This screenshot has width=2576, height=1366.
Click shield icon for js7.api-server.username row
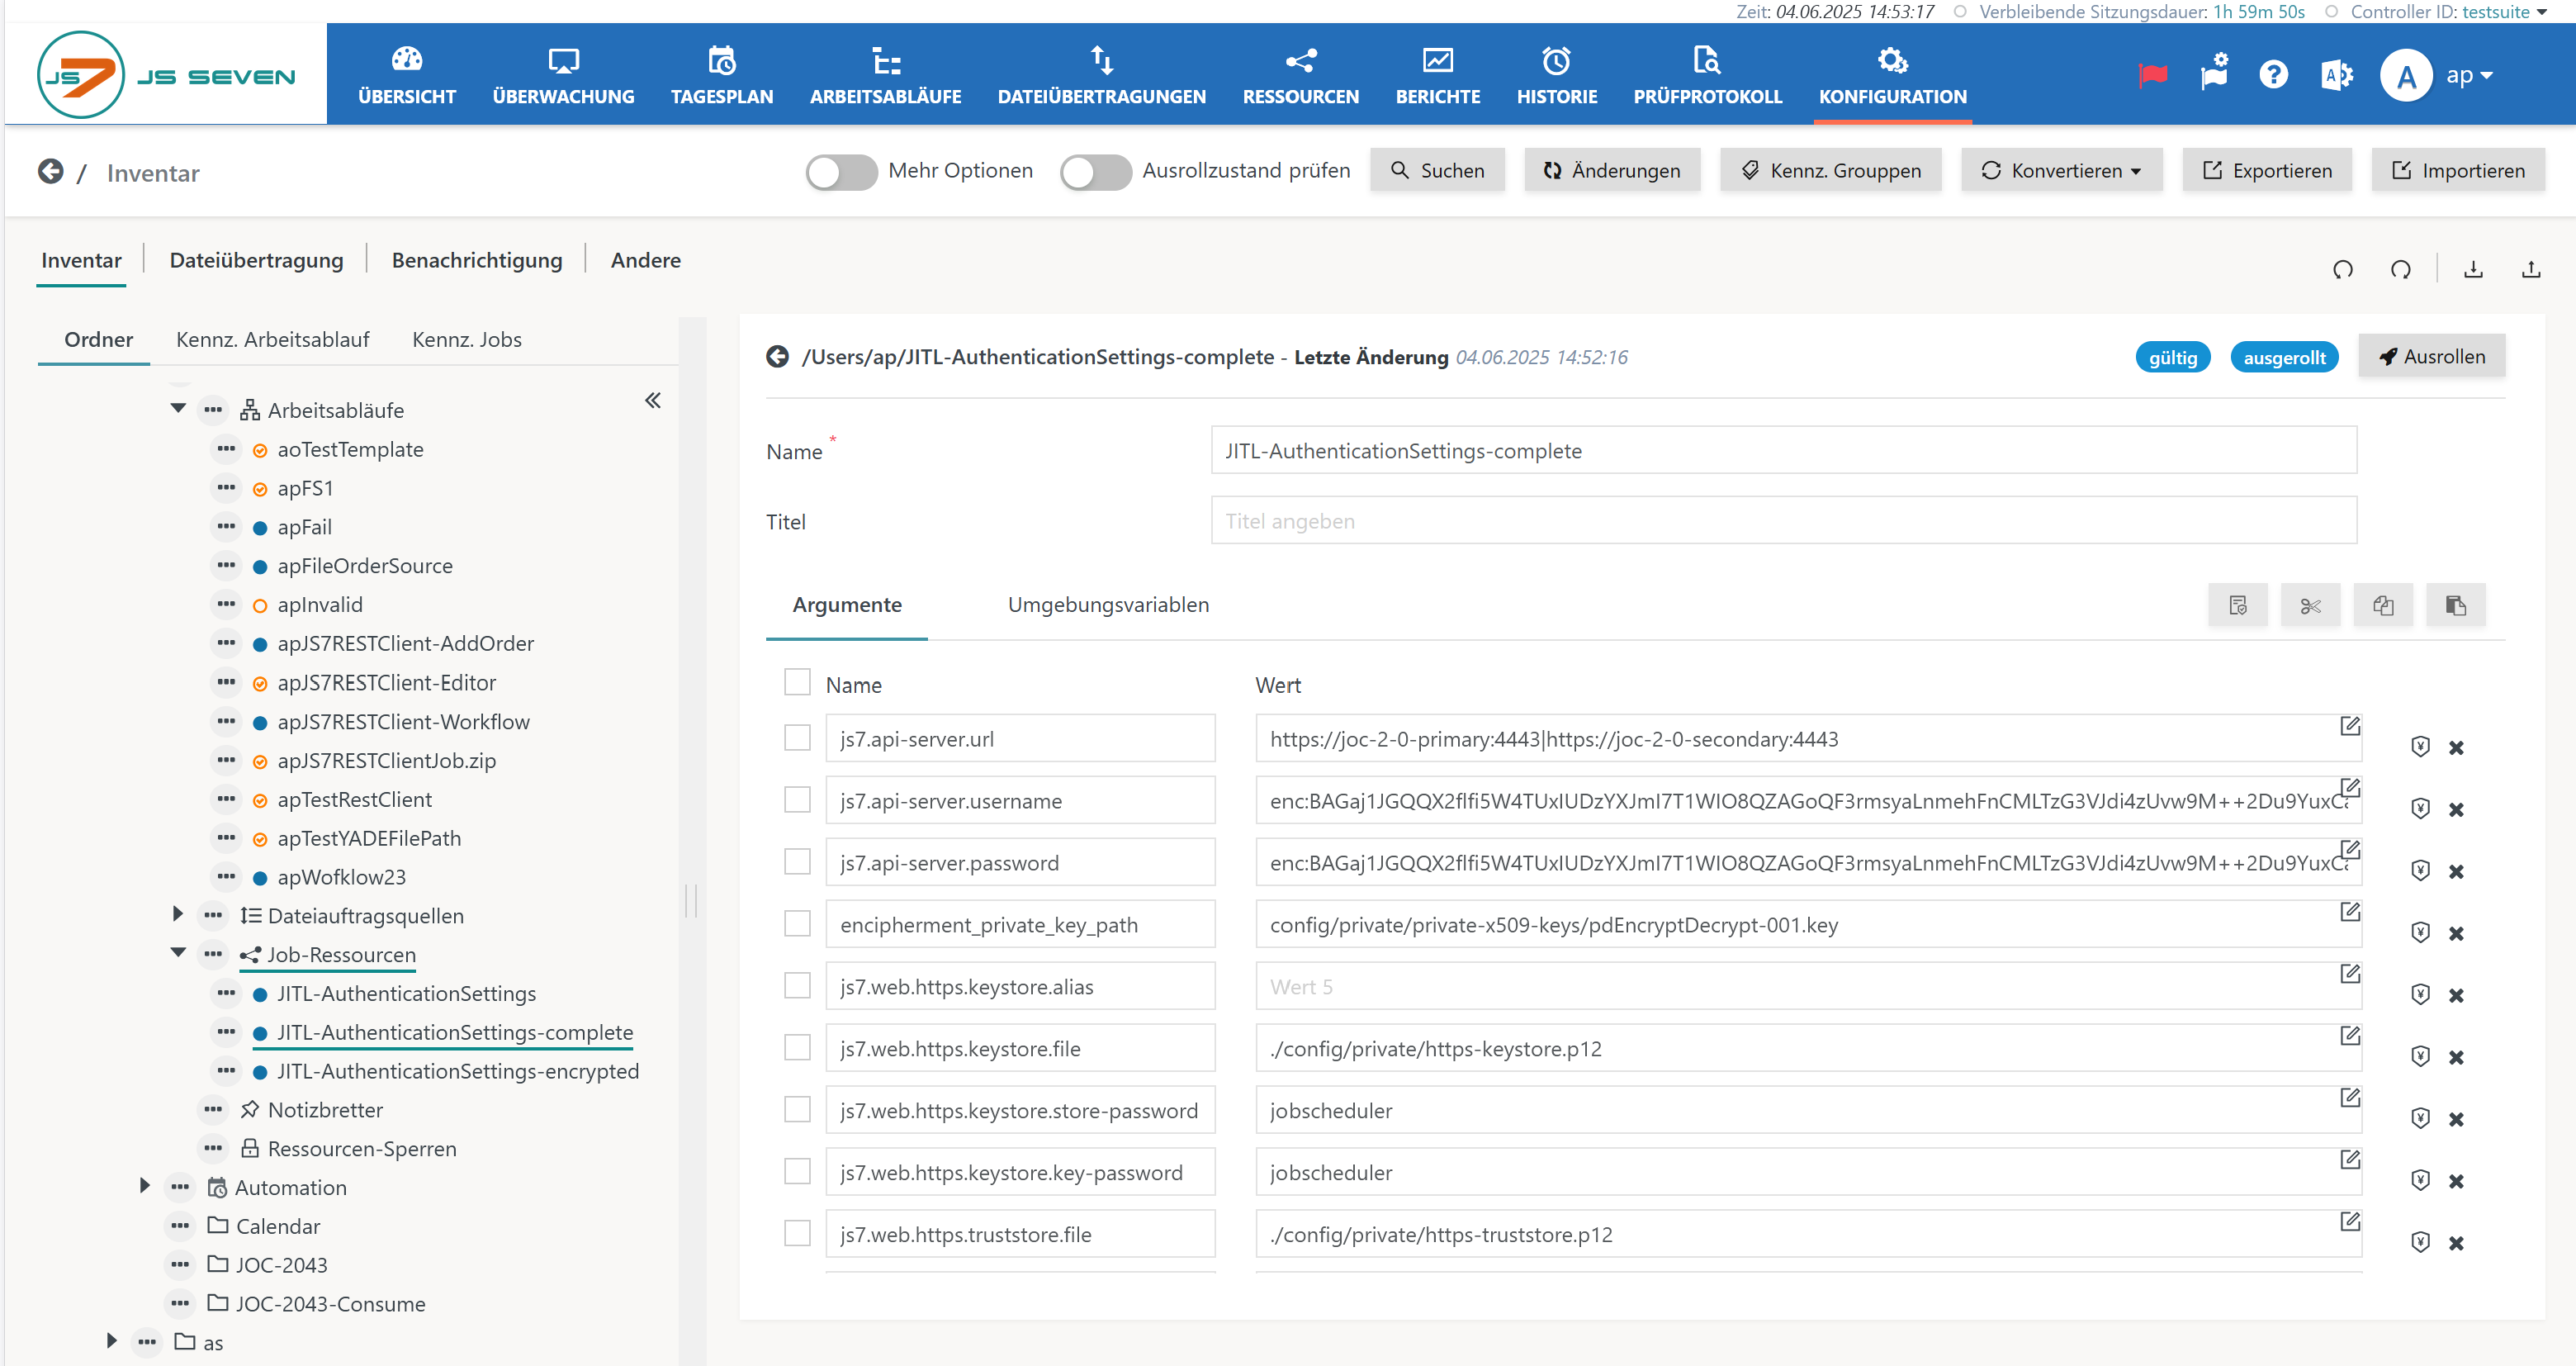[x=2420, y=809]
